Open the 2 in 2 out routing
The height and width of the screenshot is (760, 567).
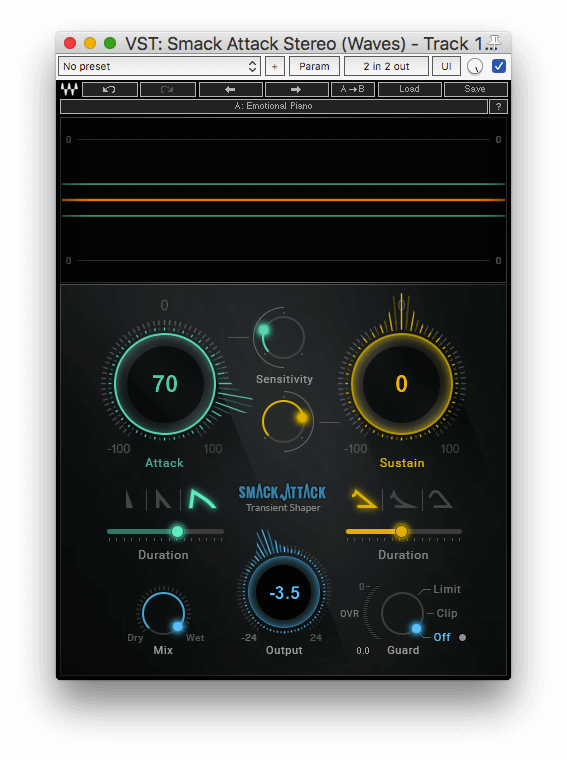click(x=386, y=66)
